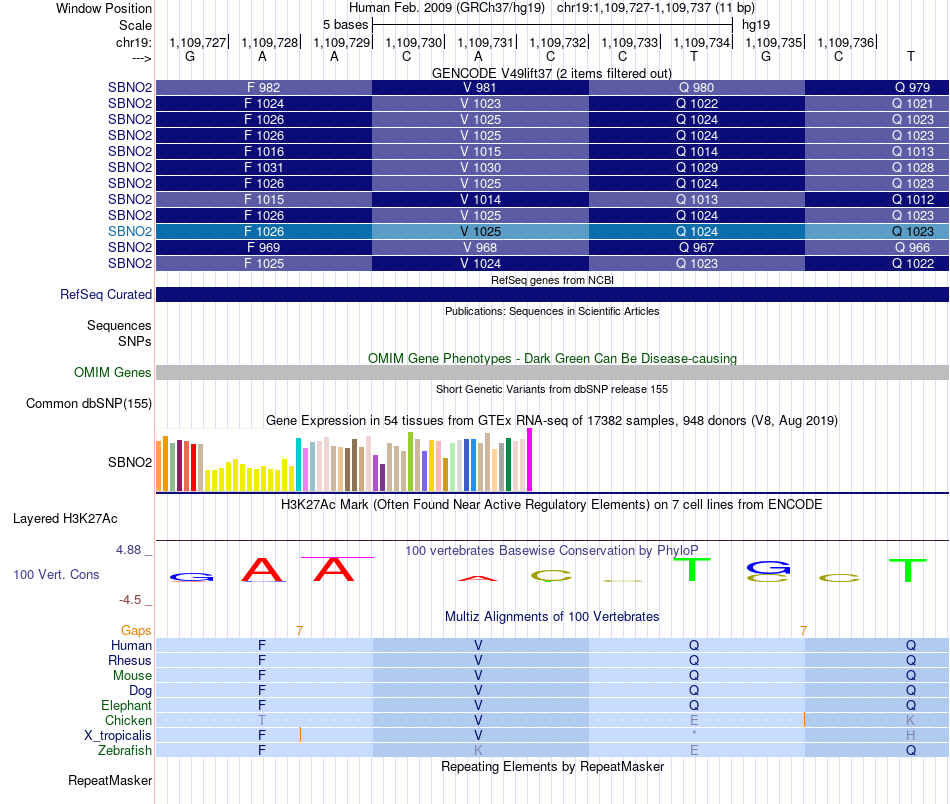
Task: Select the highlighted light-blue SBNO2 transcript label
Action: point(130,231)
